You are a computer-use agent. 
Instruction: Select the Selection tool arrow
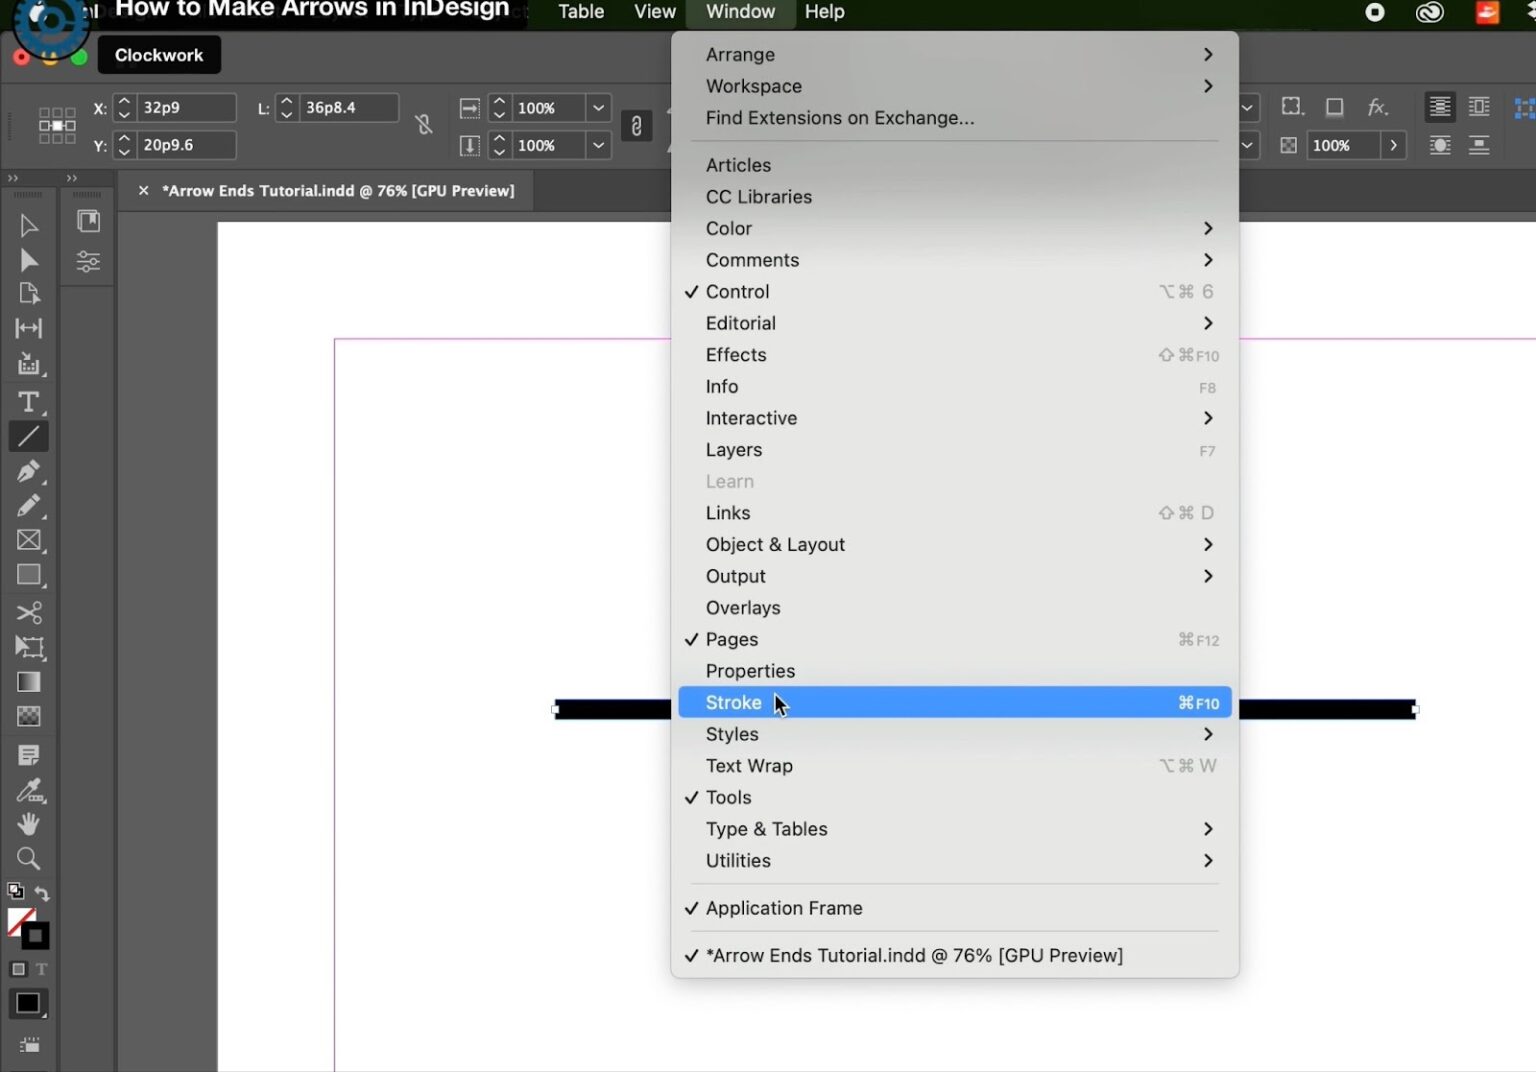(28, 226)
